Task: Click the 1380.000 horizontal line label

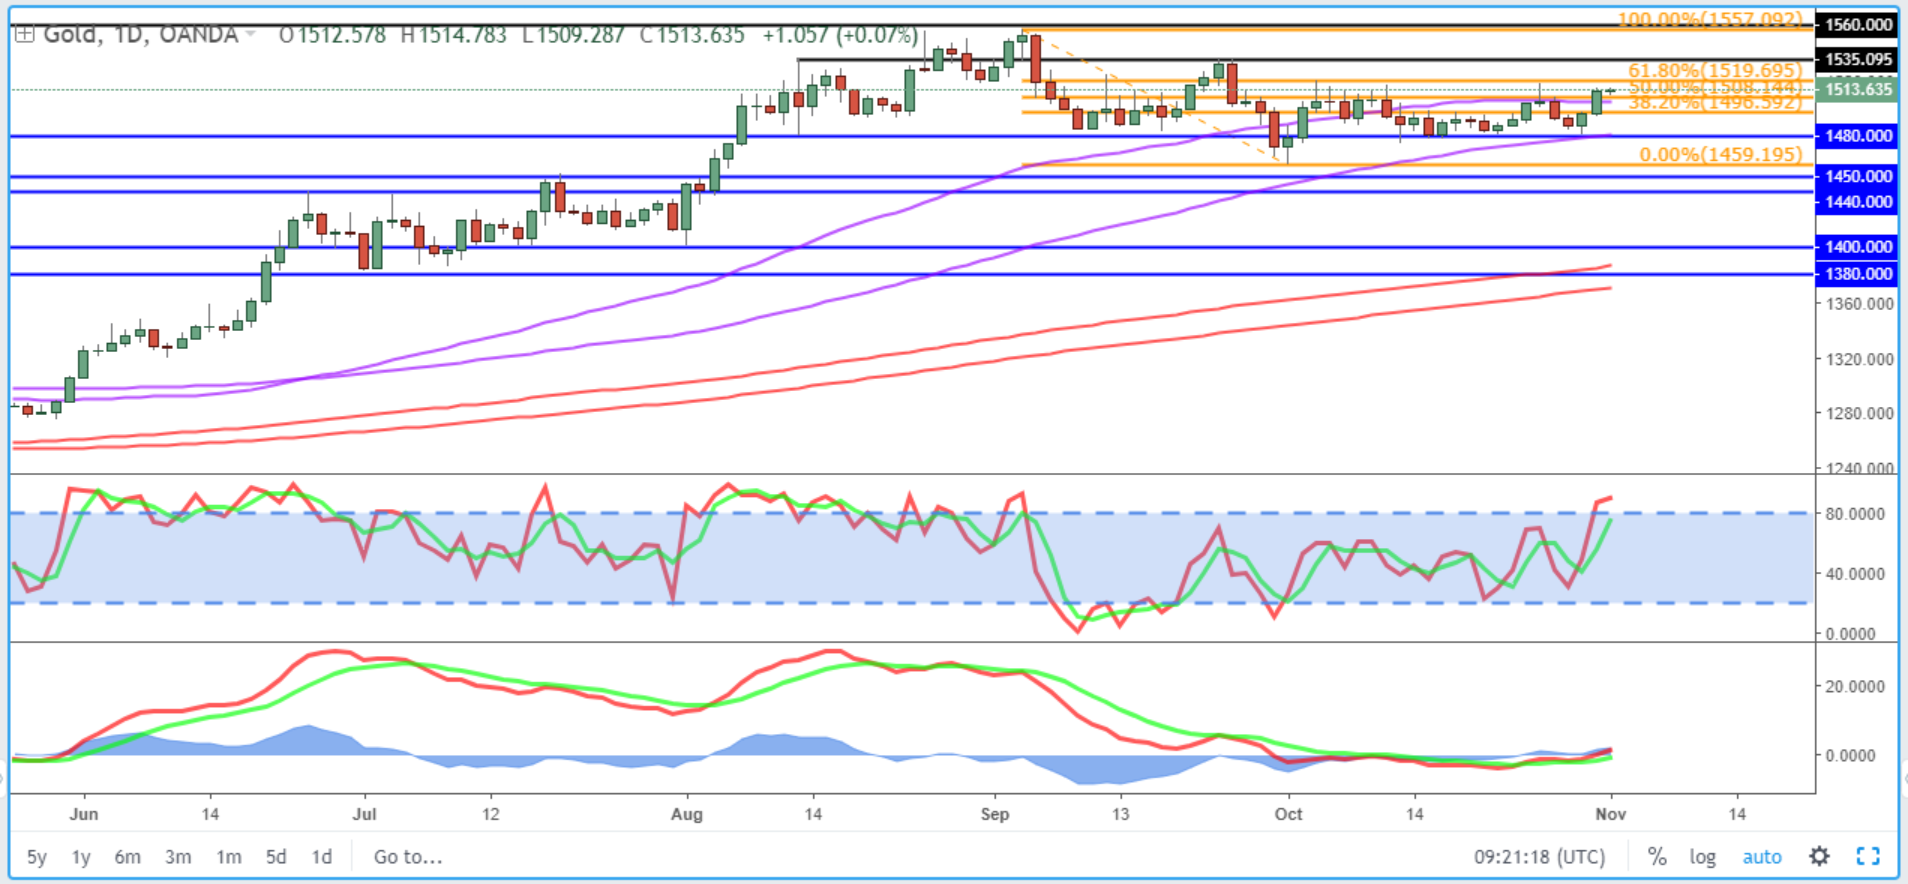Action: pyautogui.click(x=1857, y=273)
